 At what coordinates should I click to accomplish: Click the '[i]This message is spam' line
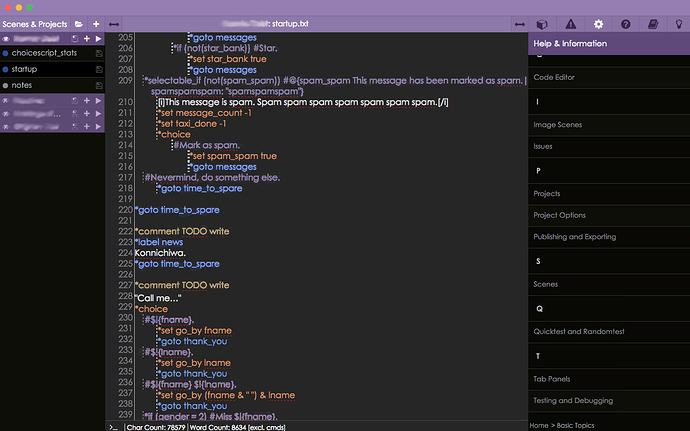tap(303, 102)
